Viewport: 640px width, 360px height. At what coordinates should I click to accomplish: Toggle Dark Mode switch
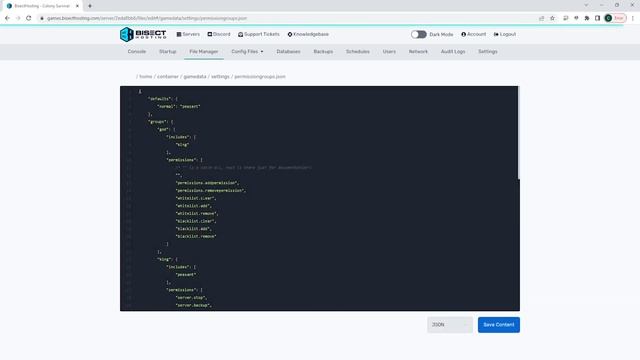(419, 34)
